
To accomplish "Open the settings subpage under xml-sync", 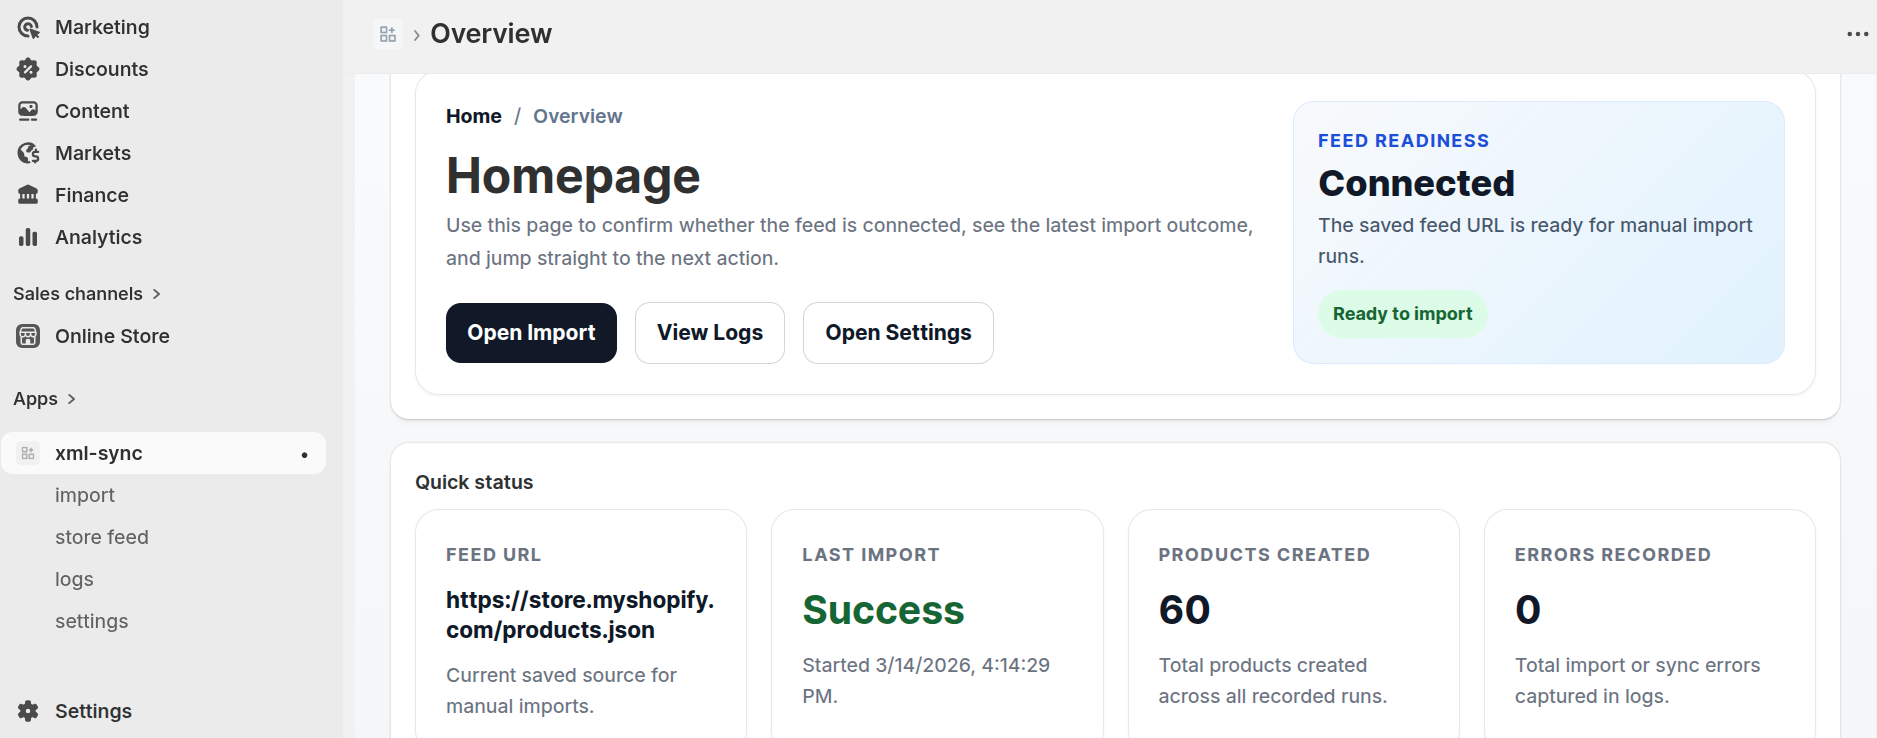I will [x=92, y=621].
